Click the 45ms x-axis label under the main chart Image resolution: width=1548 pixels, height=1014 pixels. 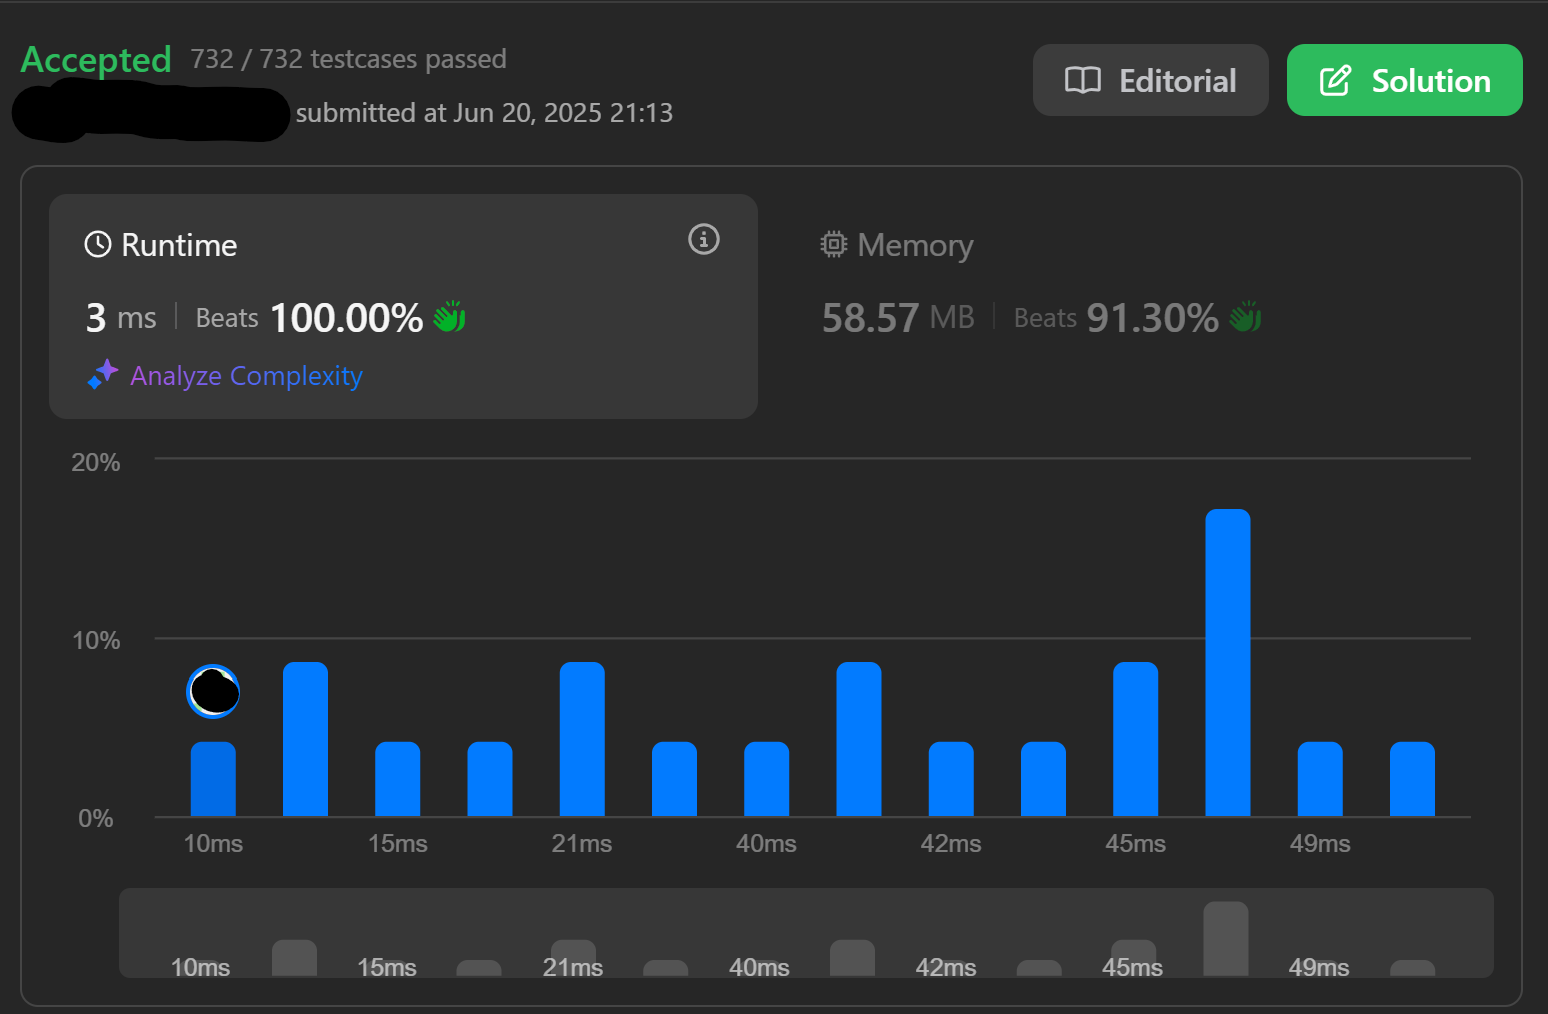[1136, 843]
